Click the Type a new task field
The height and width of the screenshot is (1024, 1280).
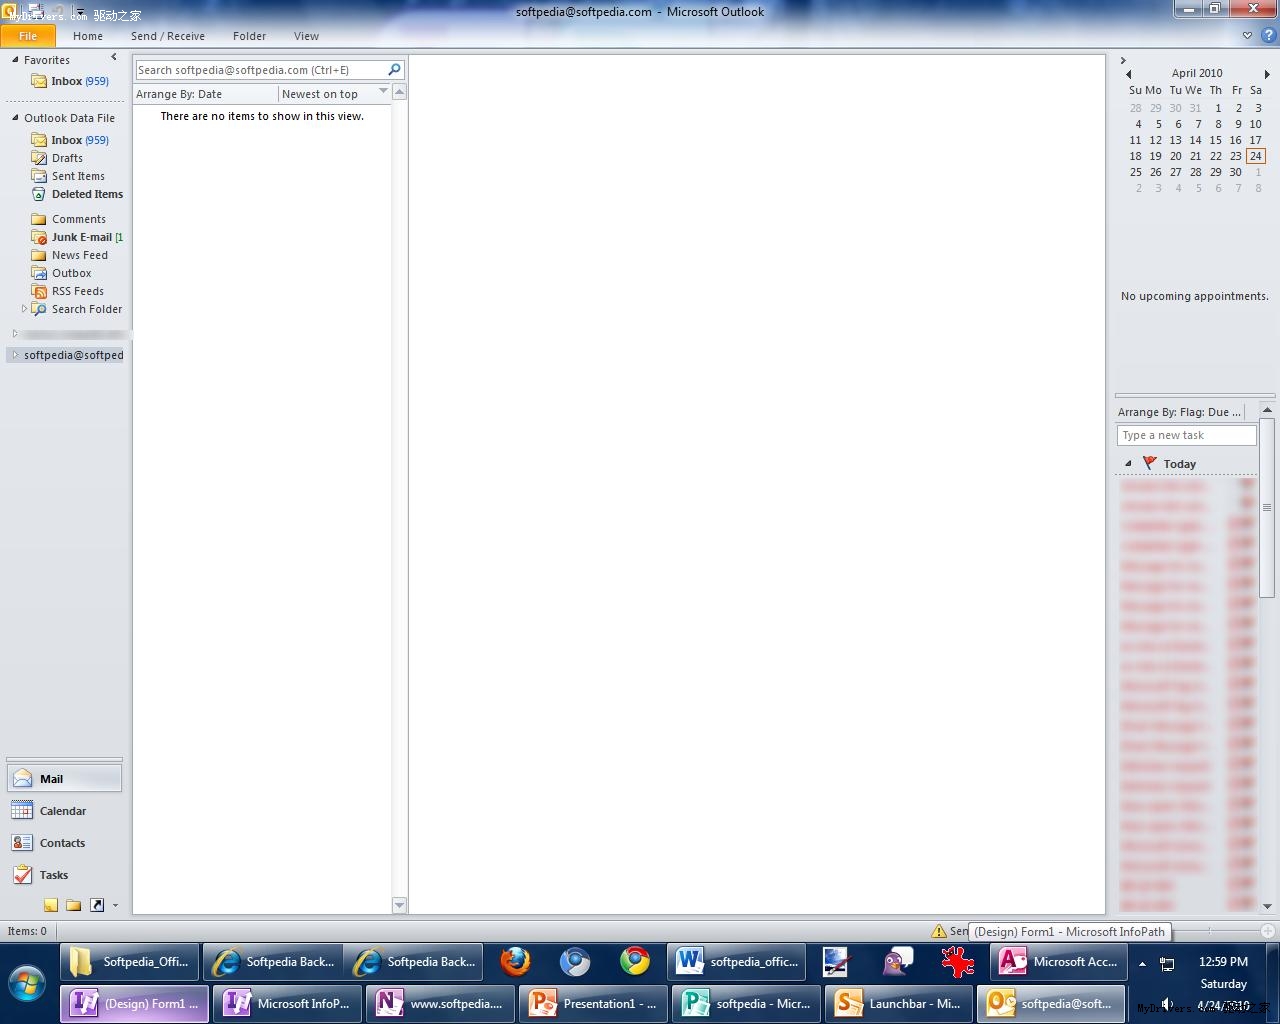[1186, 435]
